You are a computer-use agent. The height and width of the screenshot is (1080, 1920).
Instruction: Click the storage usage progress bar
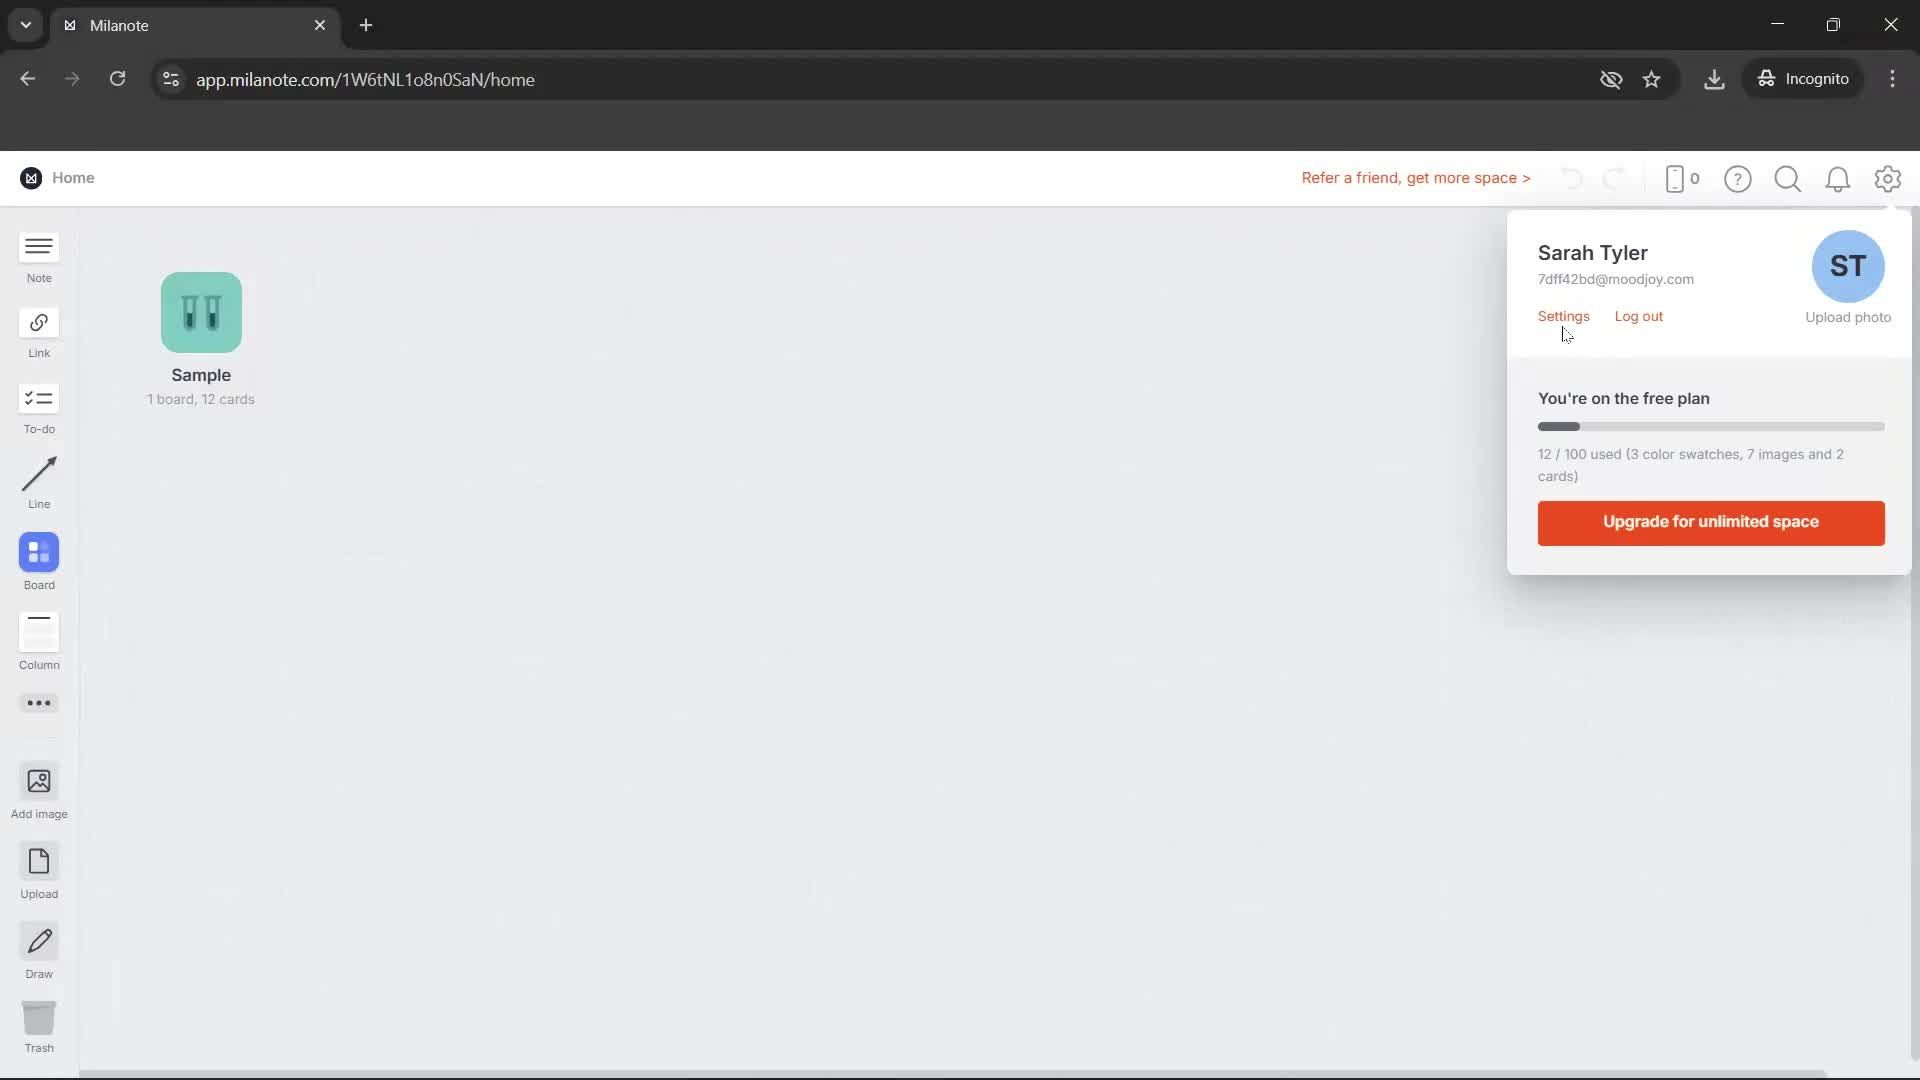[x=1710, y=427]
